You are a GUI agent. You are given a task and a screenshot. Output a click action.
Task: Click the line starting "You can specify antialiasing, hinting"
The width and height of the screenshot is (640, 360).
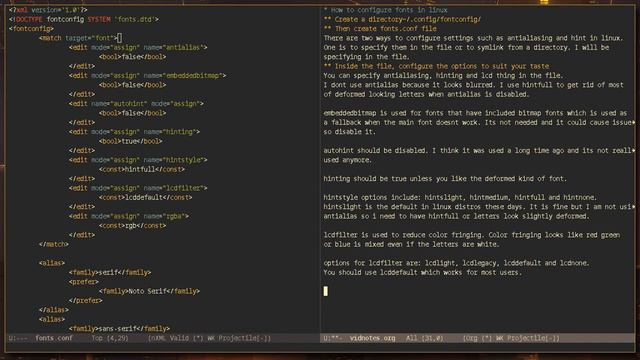pyautogui.click(x=443, y=76)
